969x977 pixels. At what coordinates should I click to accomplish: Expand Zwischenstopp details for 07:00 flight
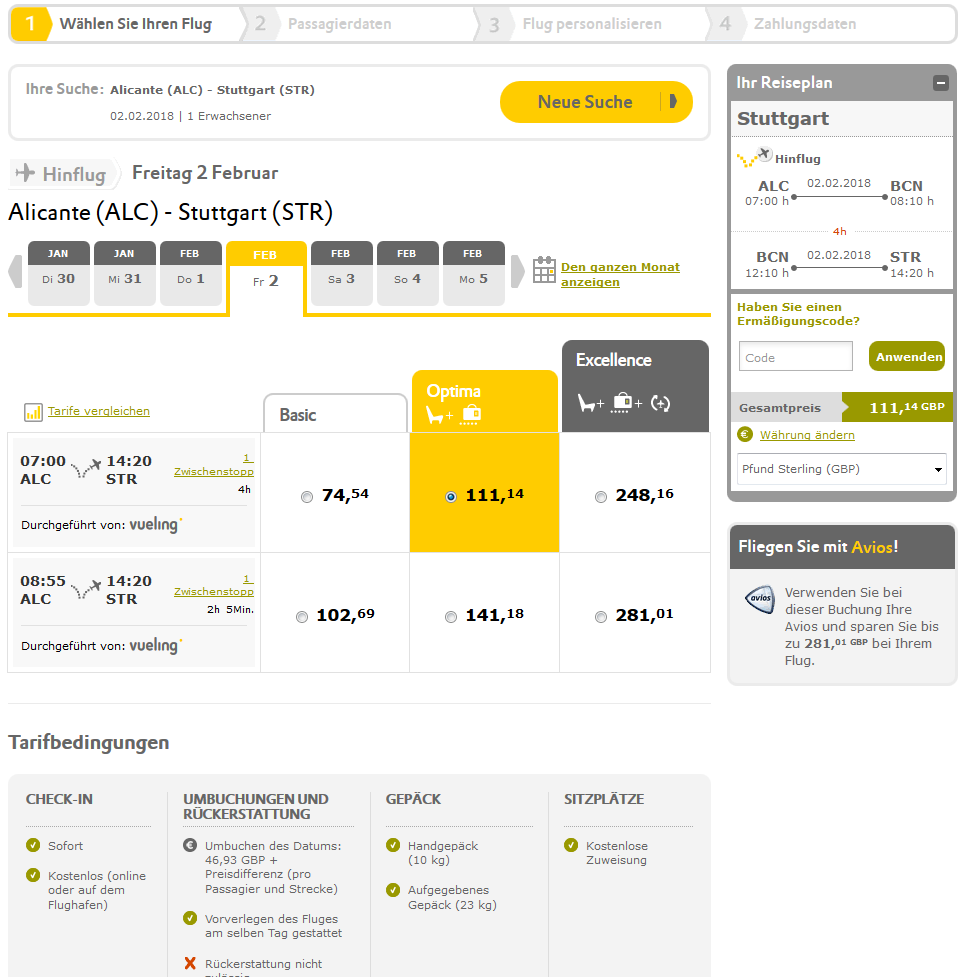click(x=214, y=471)
